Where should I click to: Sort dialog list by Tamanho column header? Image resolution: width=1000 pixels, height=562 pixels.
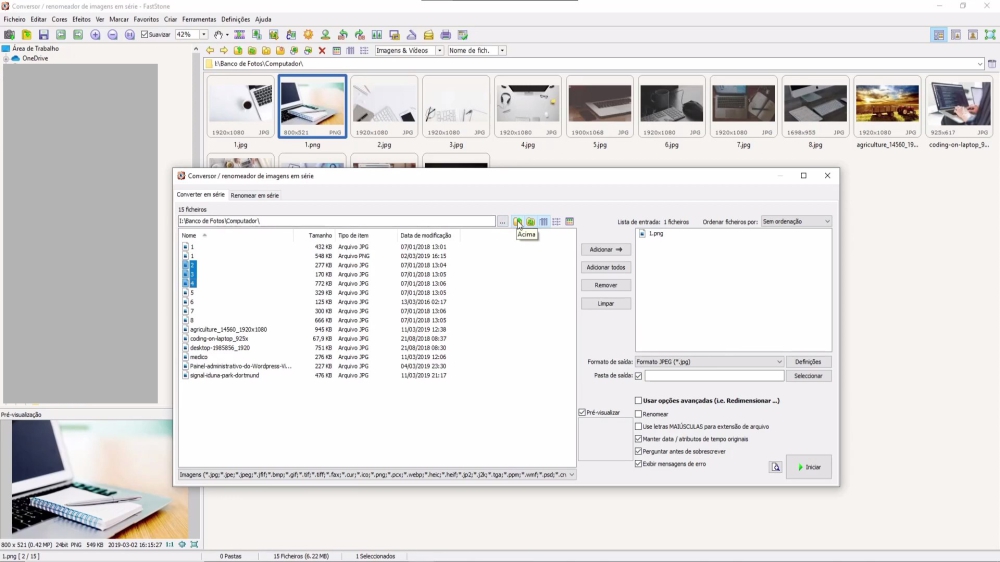pos(320,235)
